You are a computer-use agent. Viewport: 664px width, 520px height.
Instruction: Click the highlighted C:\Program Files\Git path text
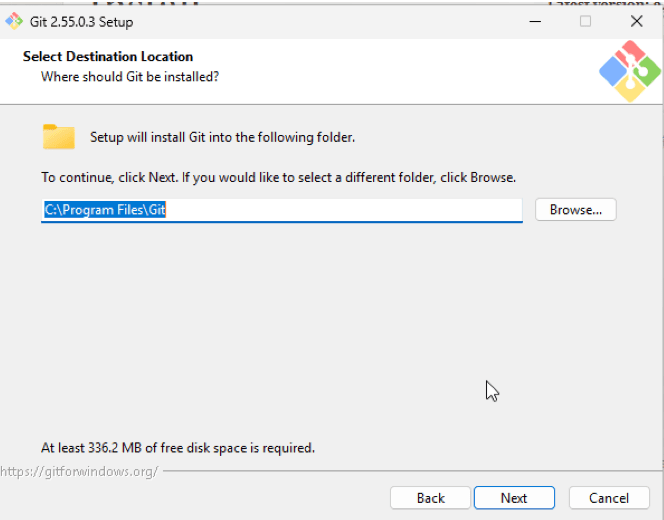click(105, 210)
